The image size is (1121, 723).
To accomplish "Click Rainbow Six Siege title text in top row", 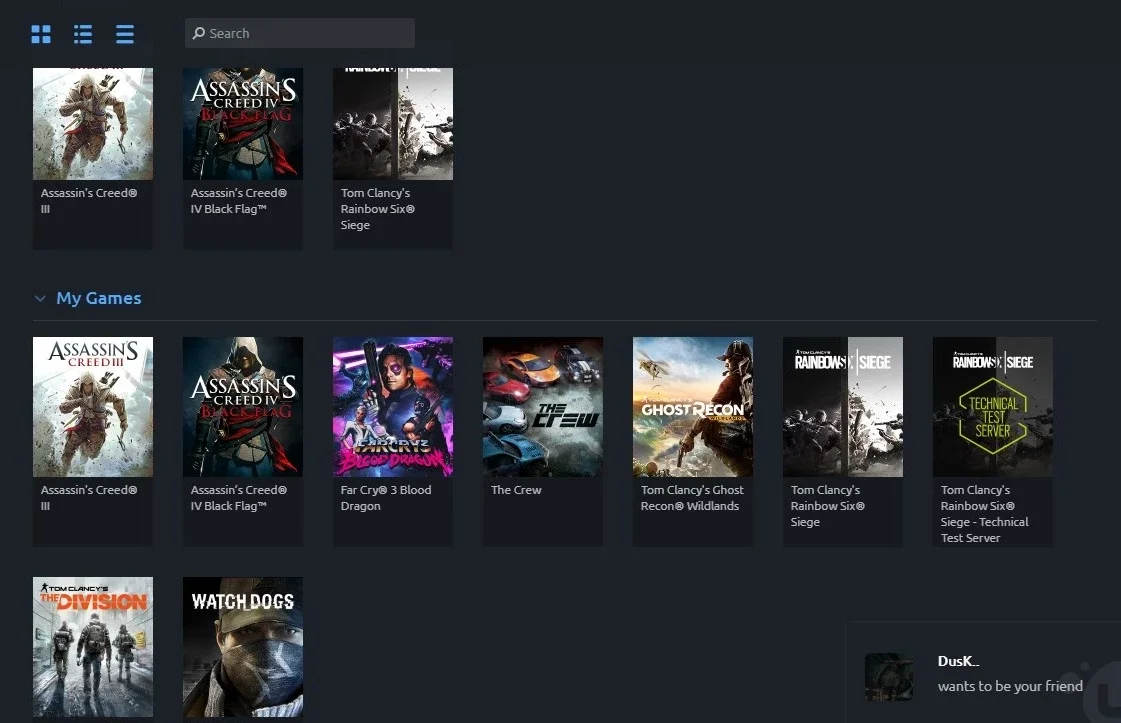I will click(377, 209).
